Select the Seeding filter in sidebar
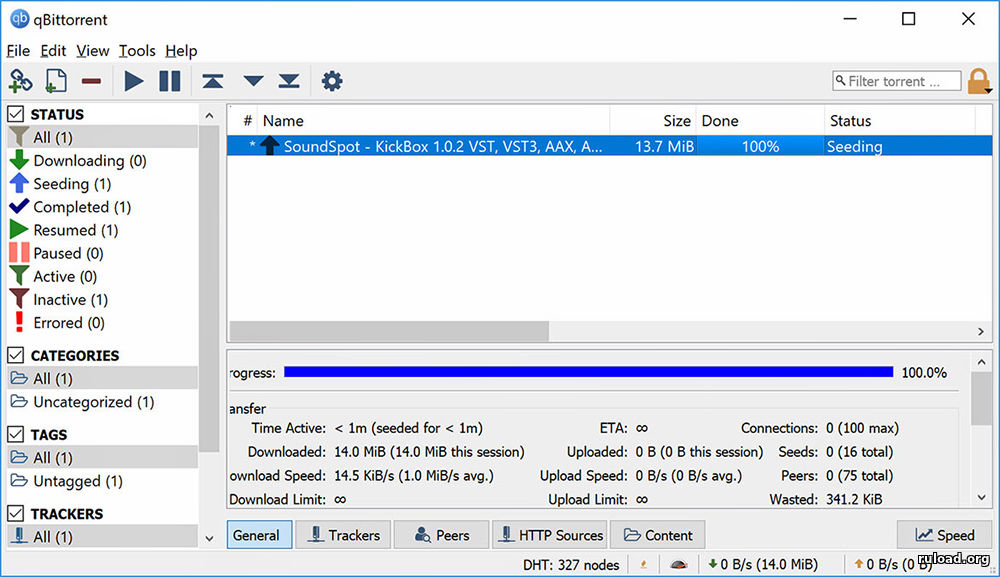1000x577 pixels. 71,184
